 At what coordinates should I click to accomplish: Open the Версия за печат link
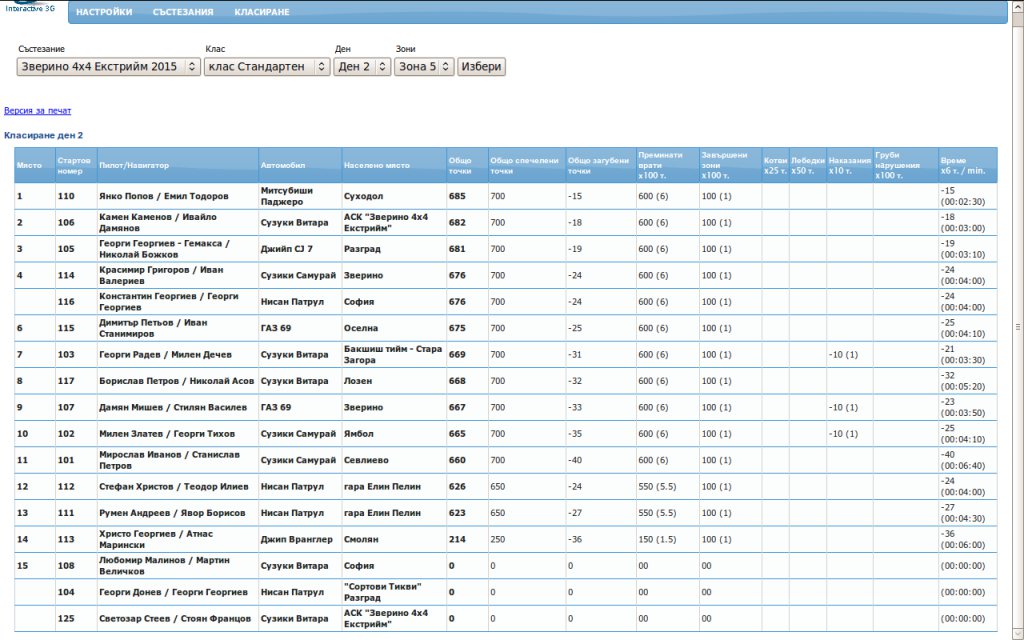[38, 111]
